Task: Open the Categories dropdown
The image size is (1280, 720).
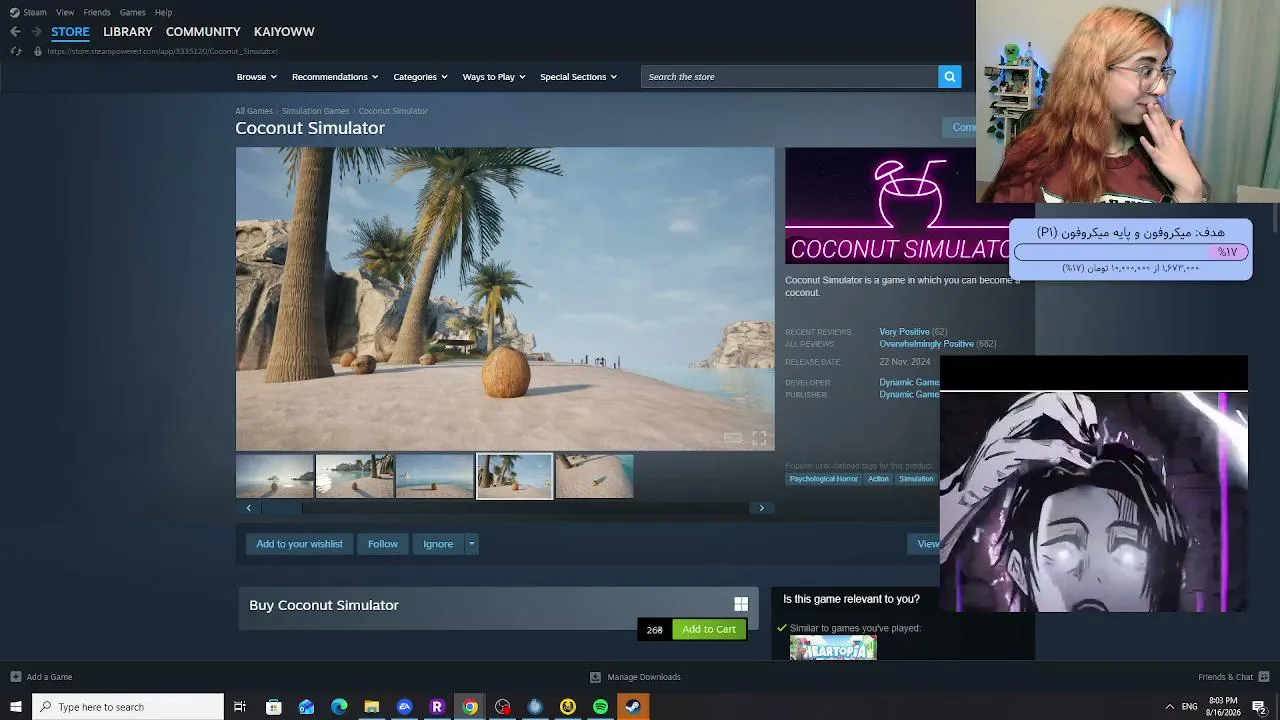Action: click(x=420, y=77)
